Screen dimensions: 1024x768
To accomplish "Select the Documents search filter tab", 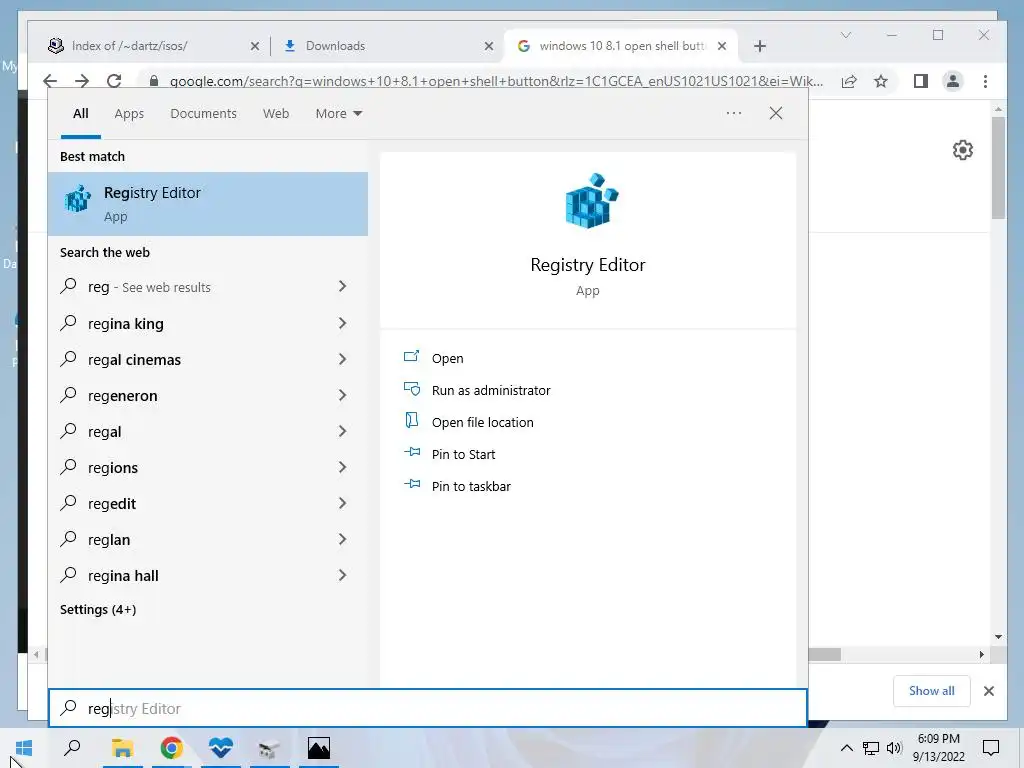I will pos(203,114).
